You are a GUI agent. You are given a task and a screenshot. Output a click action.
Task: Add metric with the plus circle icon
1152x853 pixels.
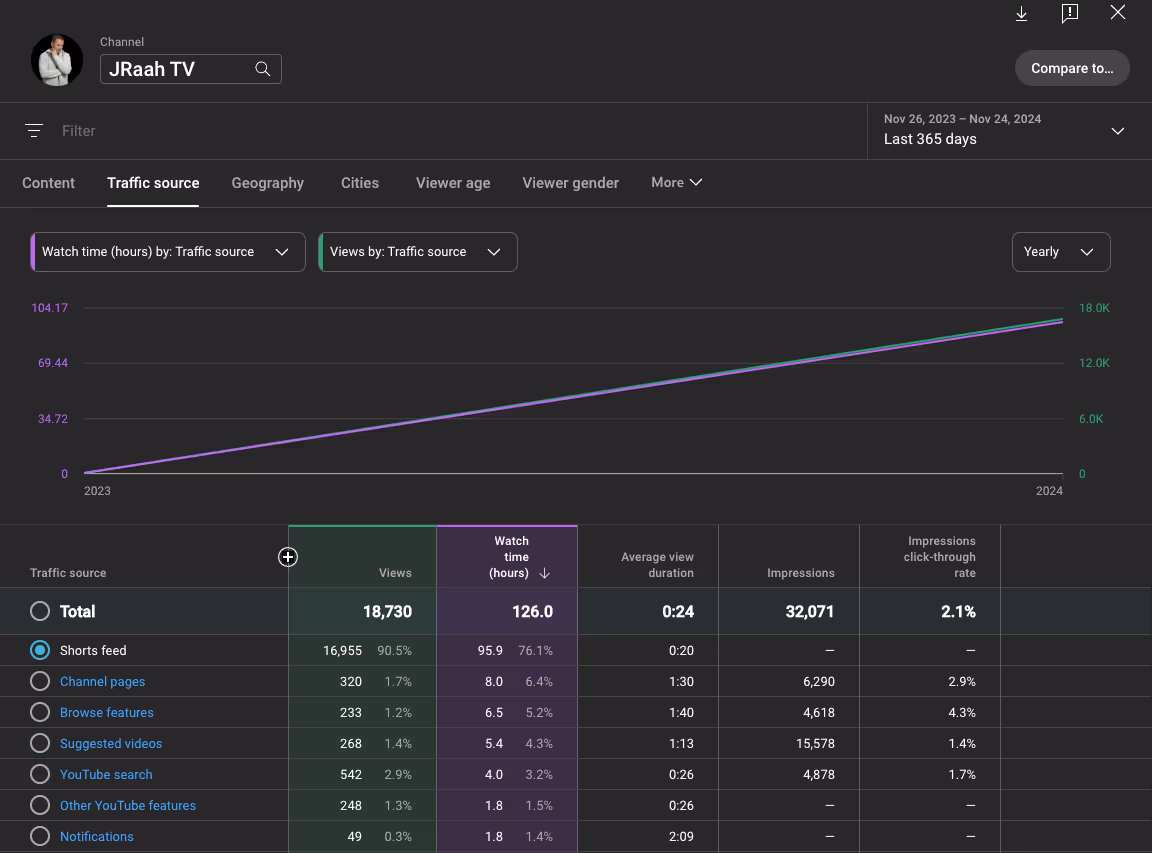coord(288,557)
